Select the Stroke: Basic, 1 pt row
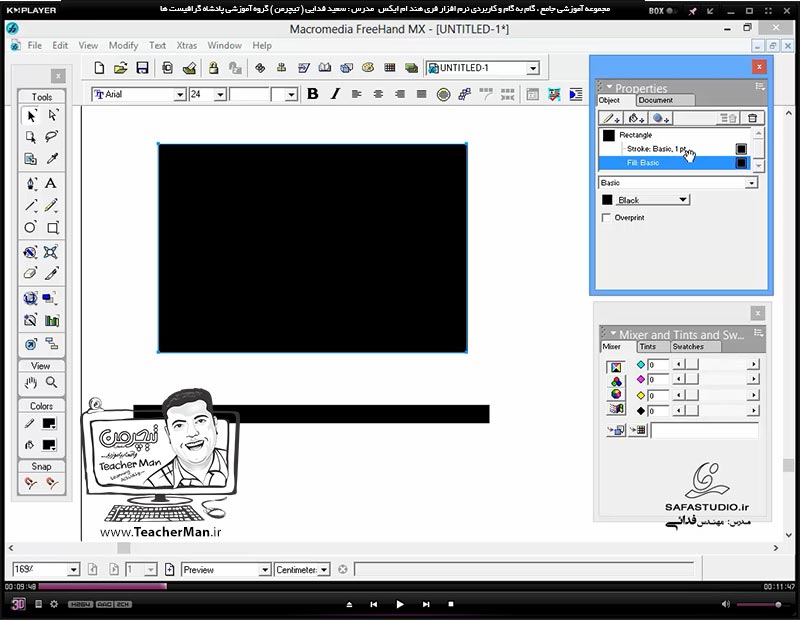This screenshot has width=800, height=621. pyautogui.click(x=674, y=148)
